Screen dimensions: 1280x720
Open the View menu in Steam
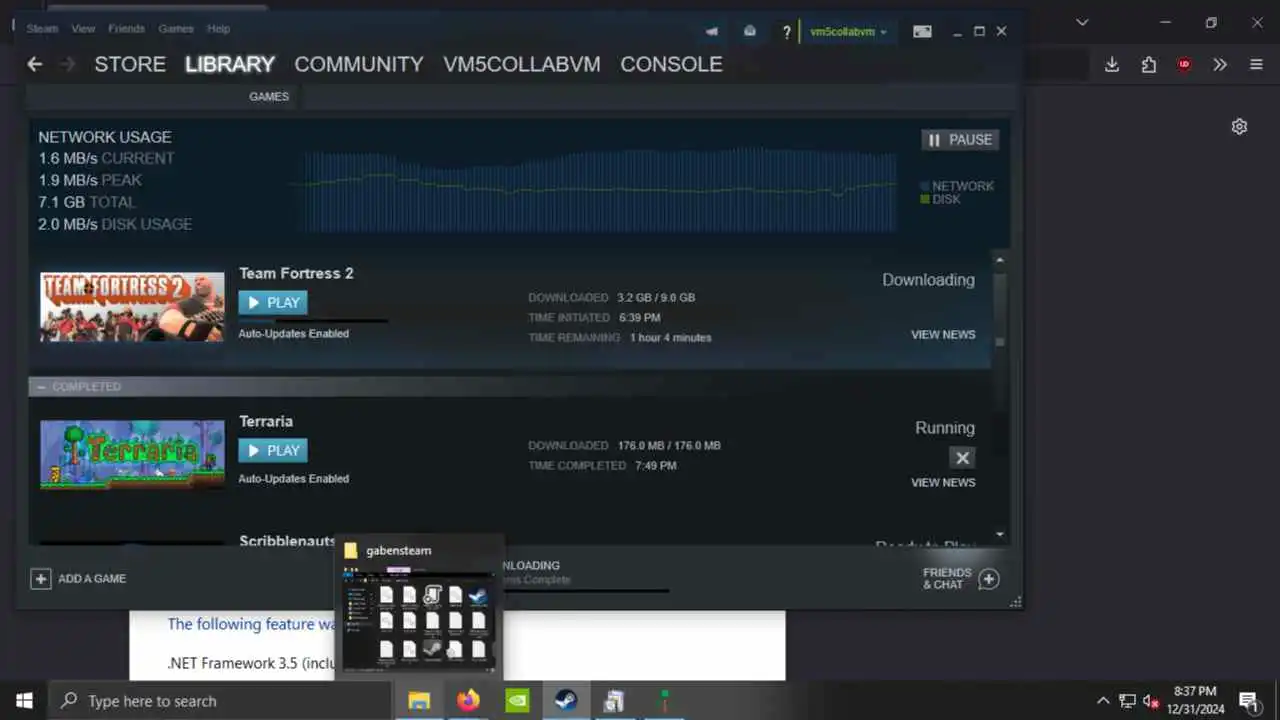point(83,29)
